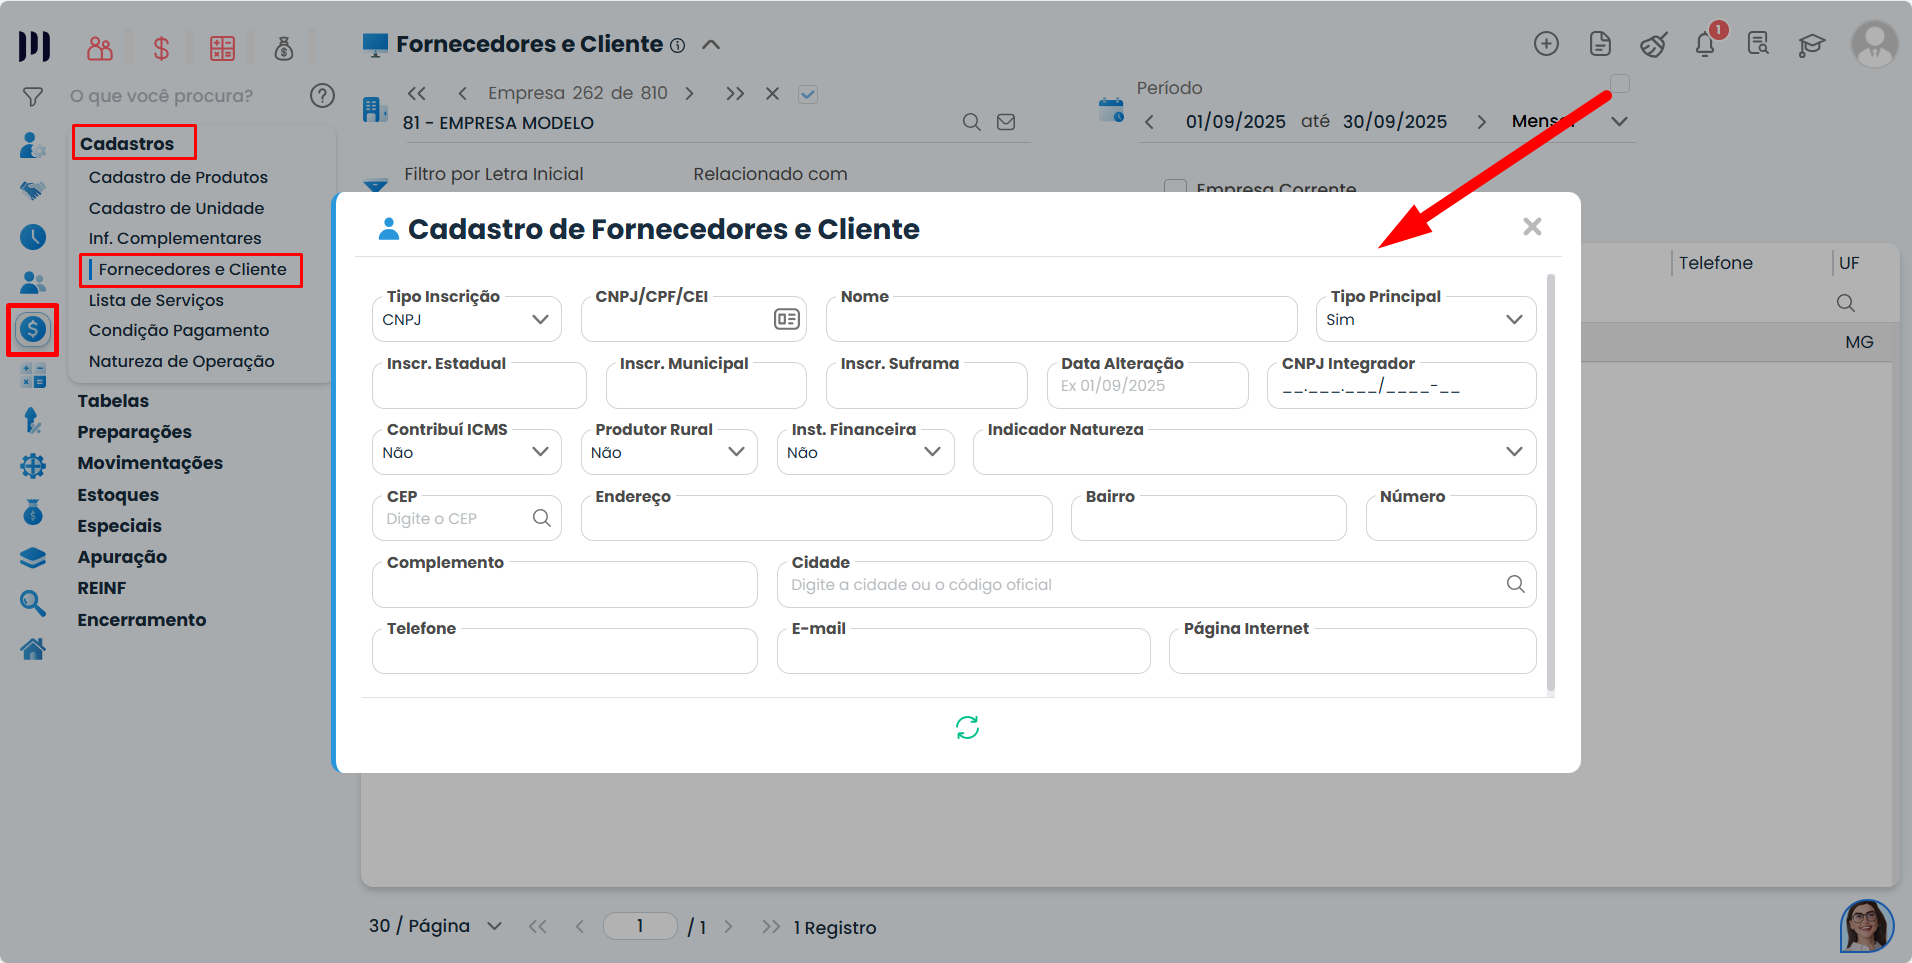Go to the home icon in left rail

tap(33, 650)
